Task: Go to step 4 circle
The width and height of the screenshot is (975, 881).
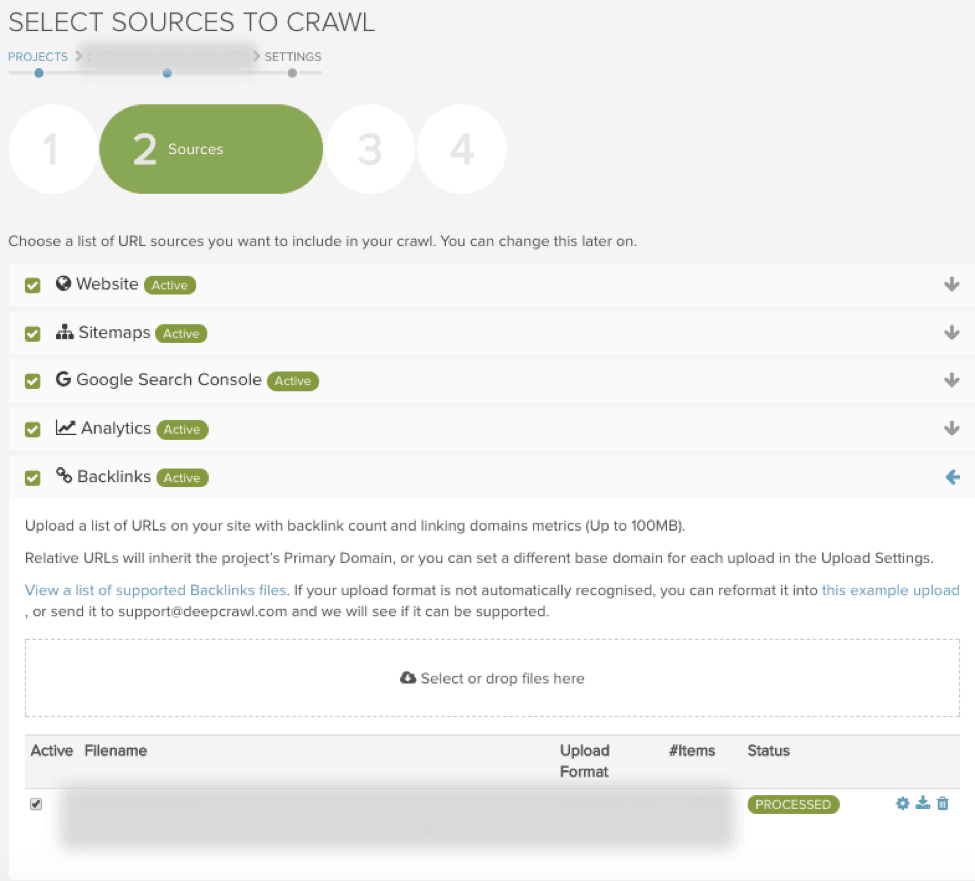Action: [x=462, y=149]
